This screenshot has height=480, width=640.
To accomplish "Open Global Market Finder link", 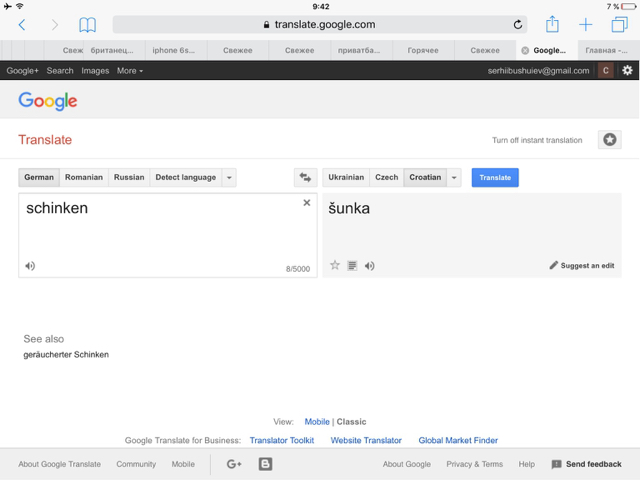I will [458, 440].
